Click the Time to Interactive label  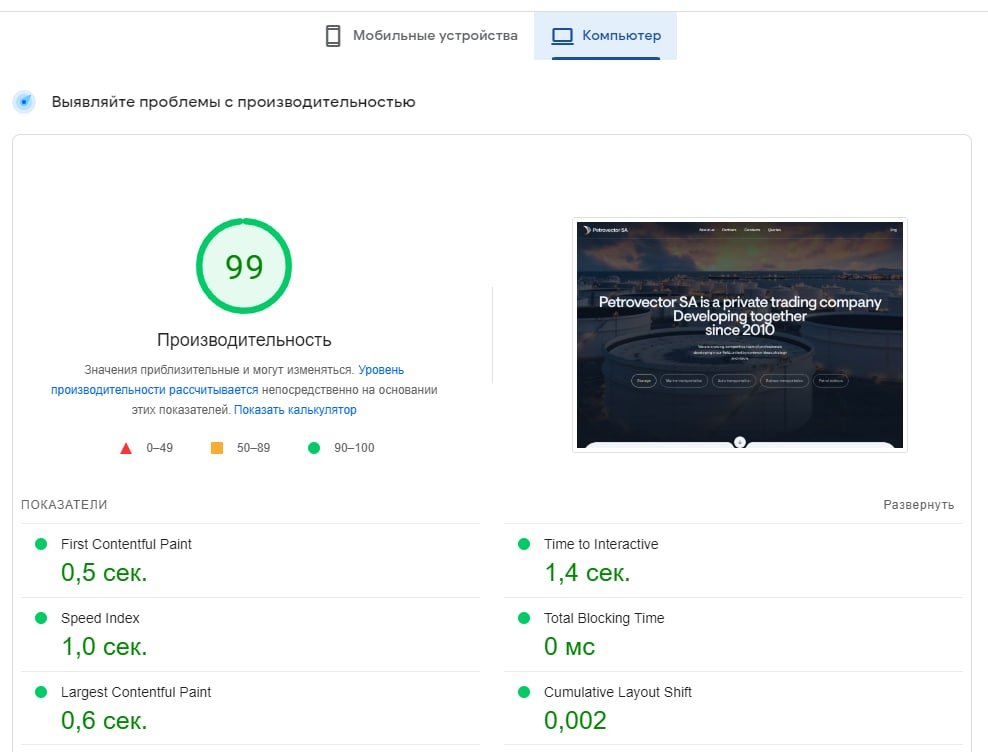point(601,544)
